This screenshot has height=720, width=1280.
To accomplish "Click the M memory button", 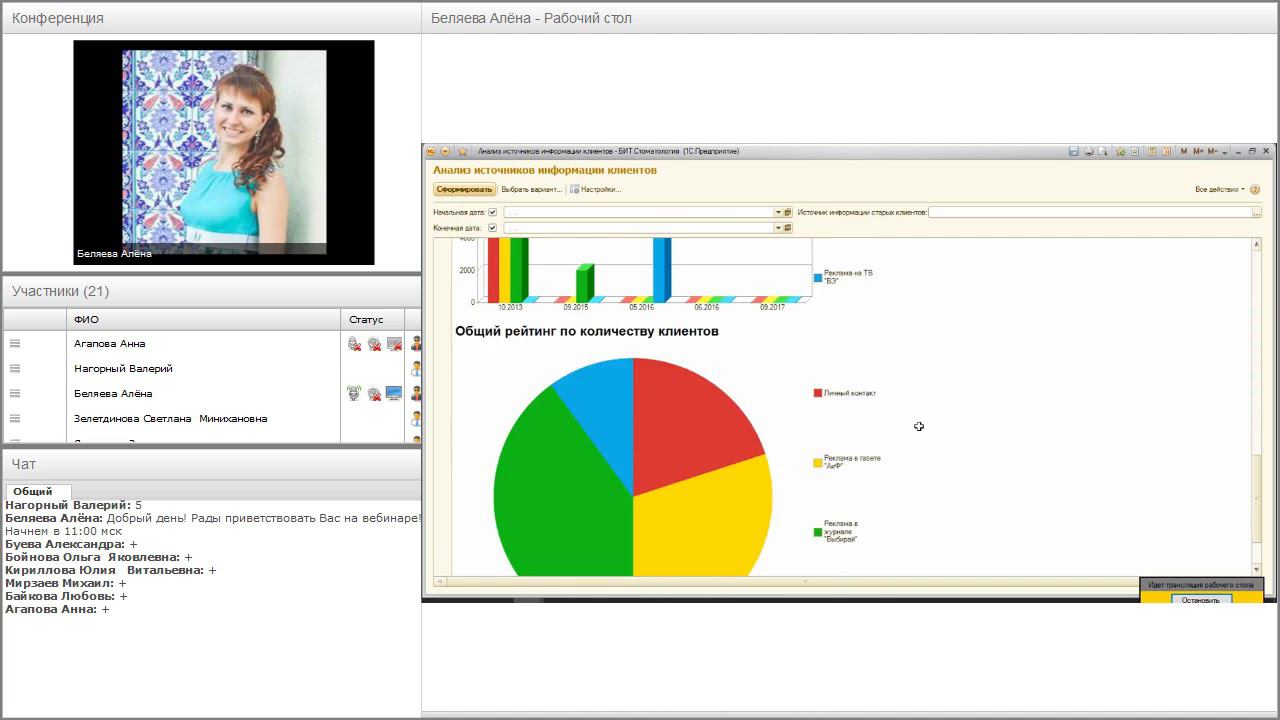I will [1184, 152].
